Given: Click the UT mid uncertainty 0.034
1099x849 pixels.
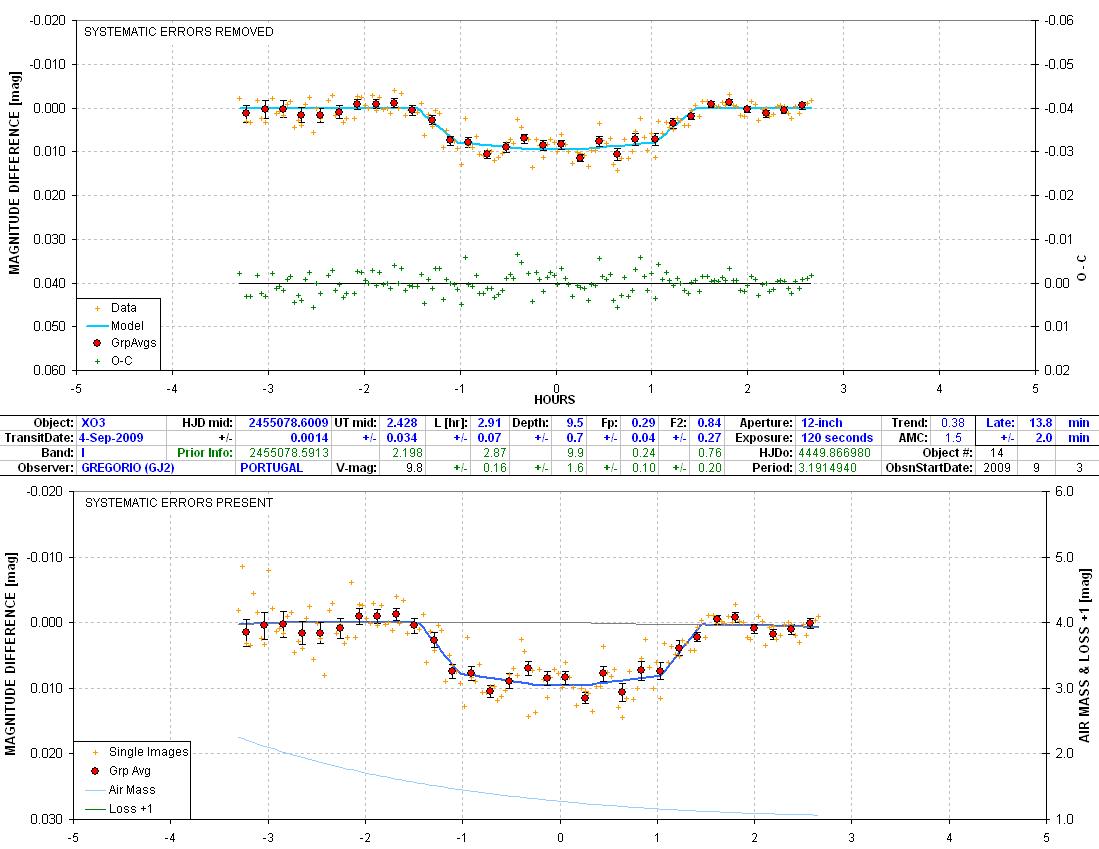Looking at the screenshot, I should (x=402, y=437).
